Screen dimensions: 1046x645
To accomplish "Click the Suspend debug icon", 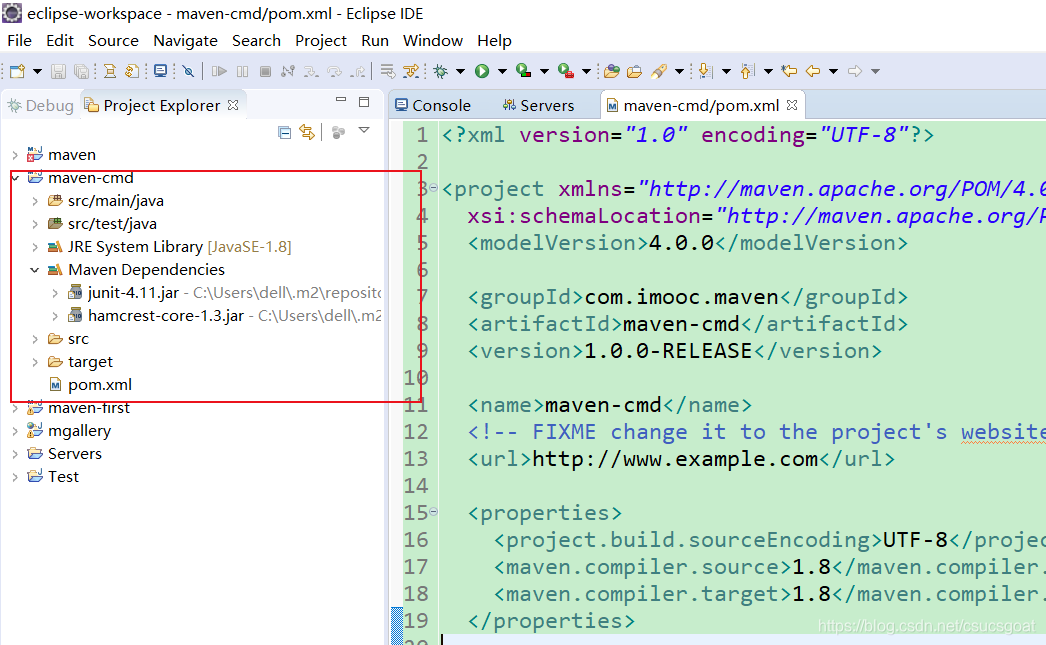I will coord(242,71).
